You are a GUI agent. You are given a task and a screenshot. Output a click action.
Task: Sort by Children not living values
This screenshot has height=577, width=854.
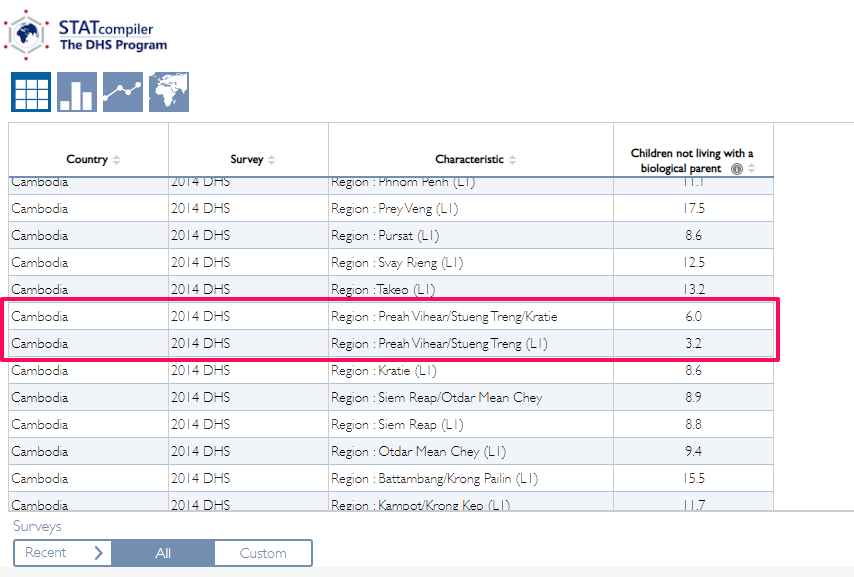pyautogui.click(x=752, y=169)
